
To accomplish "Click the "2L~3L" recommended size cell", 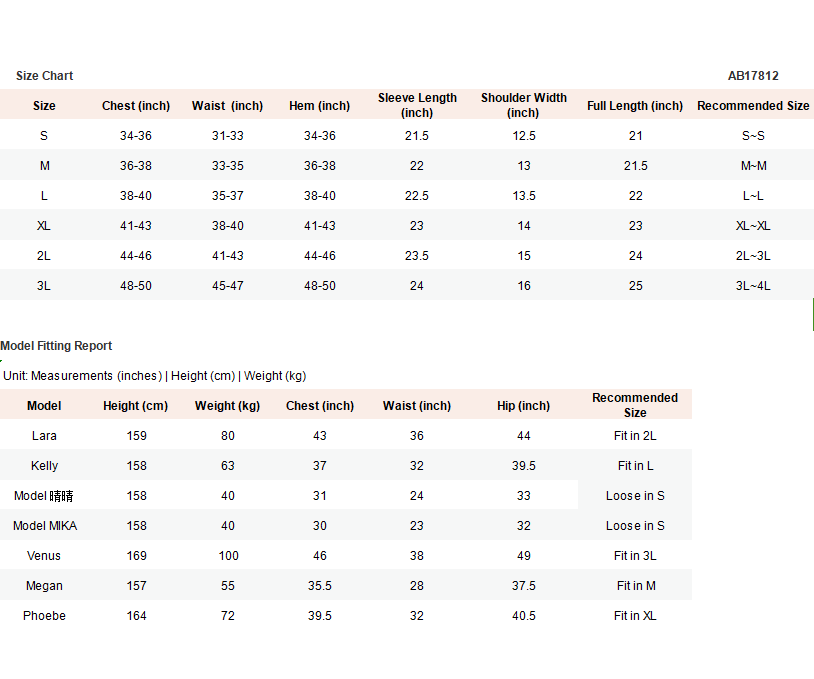I will click(753, 256).
